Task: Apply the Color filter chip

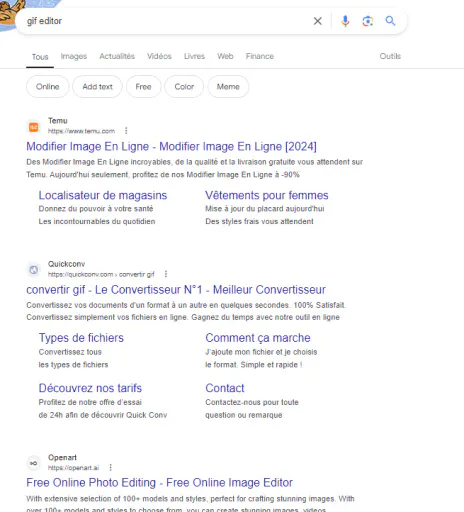Action: 184,87
